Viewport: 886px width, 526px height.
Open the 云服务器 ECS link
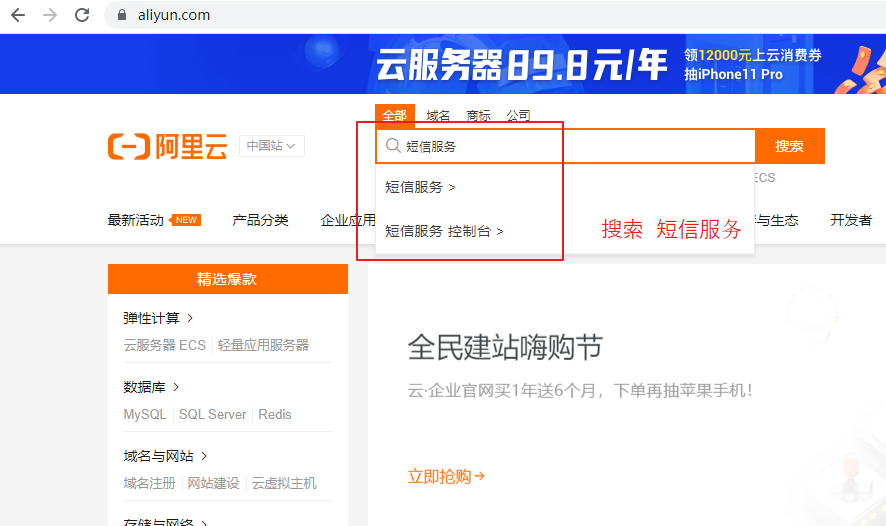pos(164,345)
